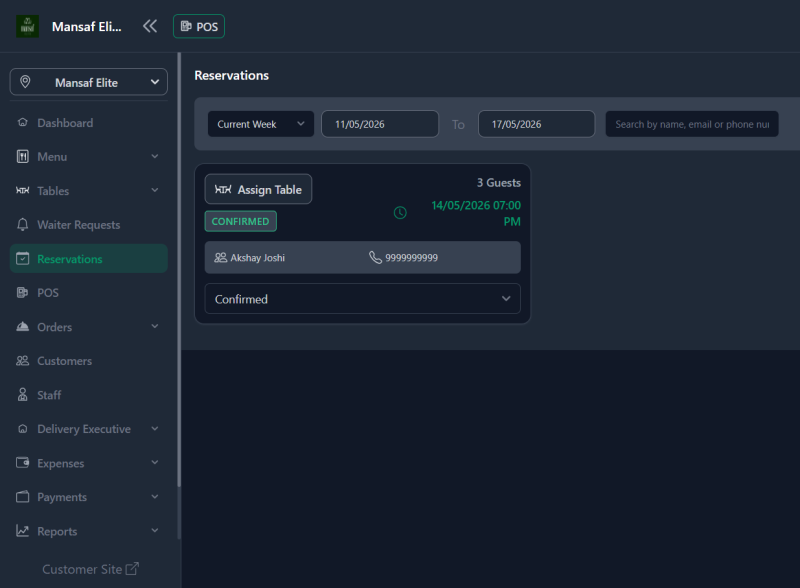Click the 3 Guests text
Image resolution: width=800 pixels, height=588 pixels.
coord(498,183)
